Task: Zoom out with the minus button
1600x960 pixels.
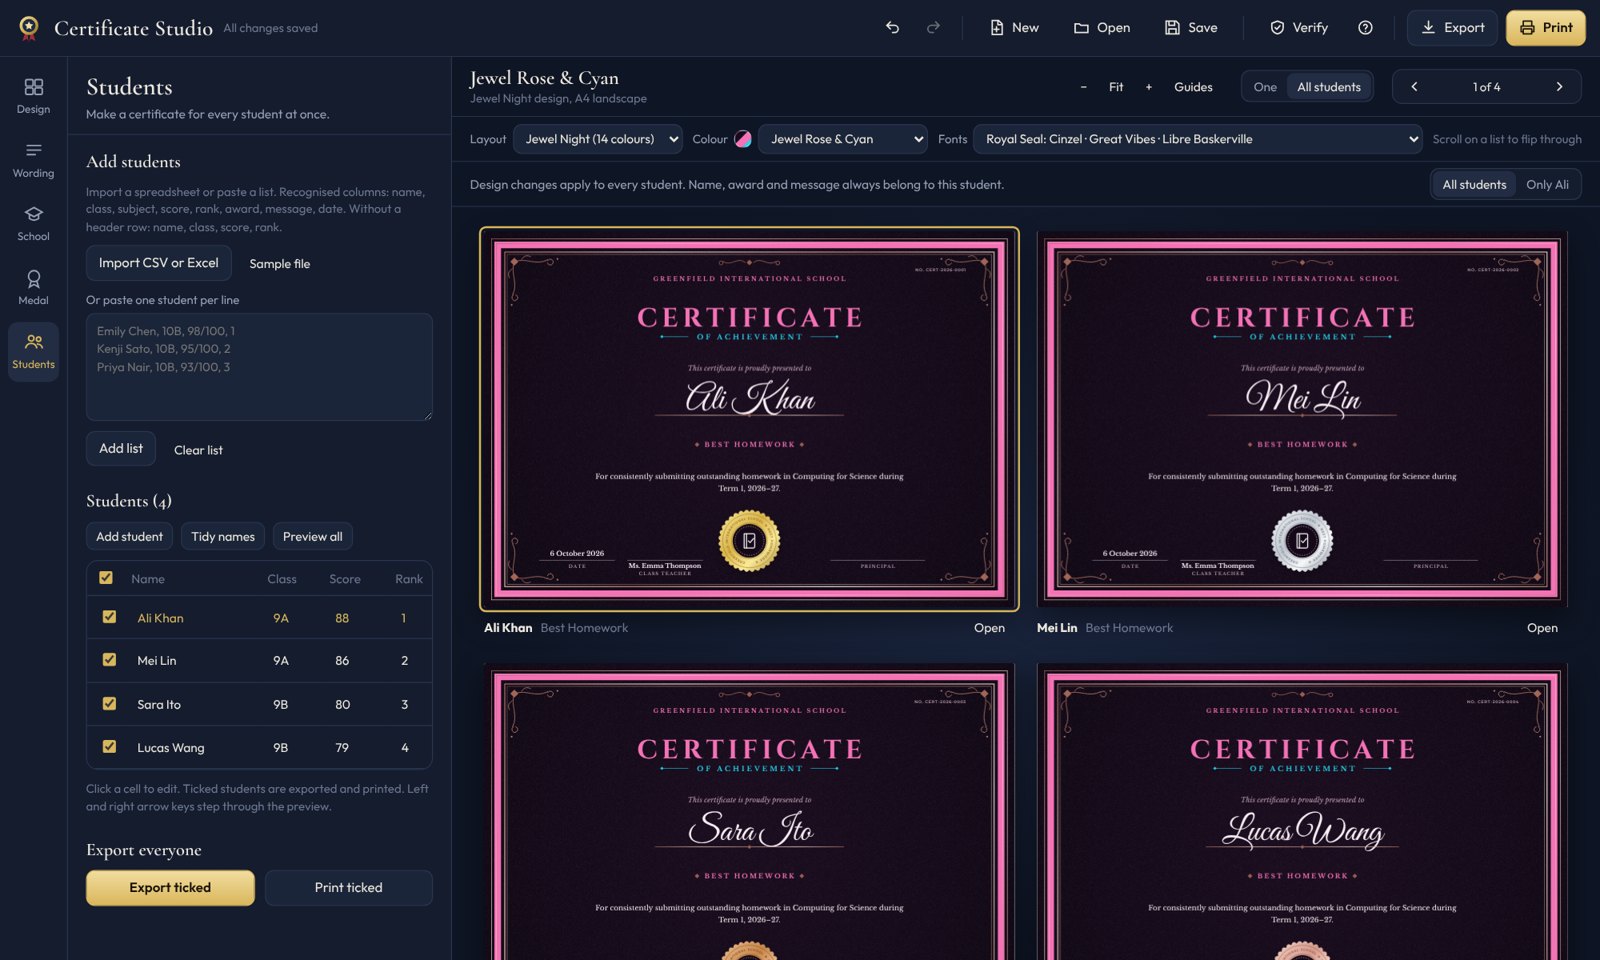Action: tap(1083, 87)
